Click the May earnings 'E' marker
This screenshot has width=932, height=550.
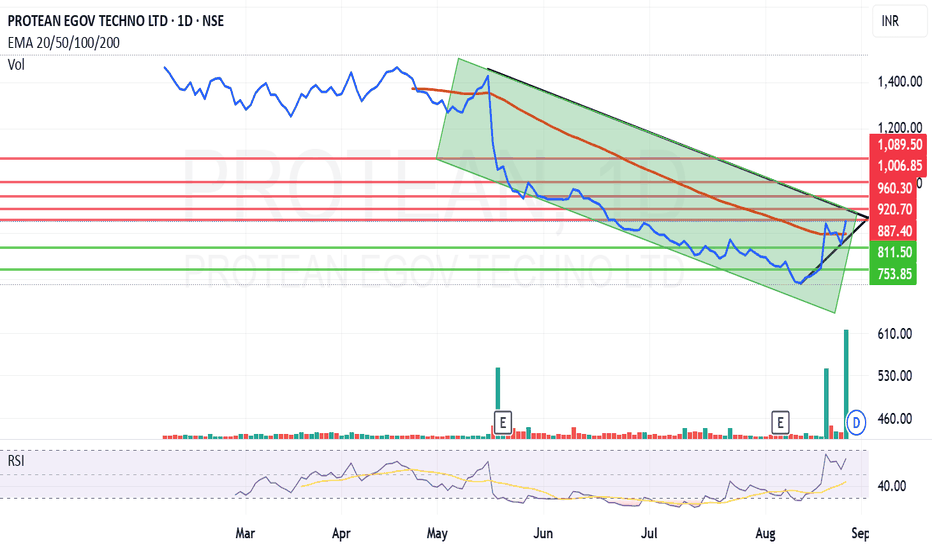point(503,423)
